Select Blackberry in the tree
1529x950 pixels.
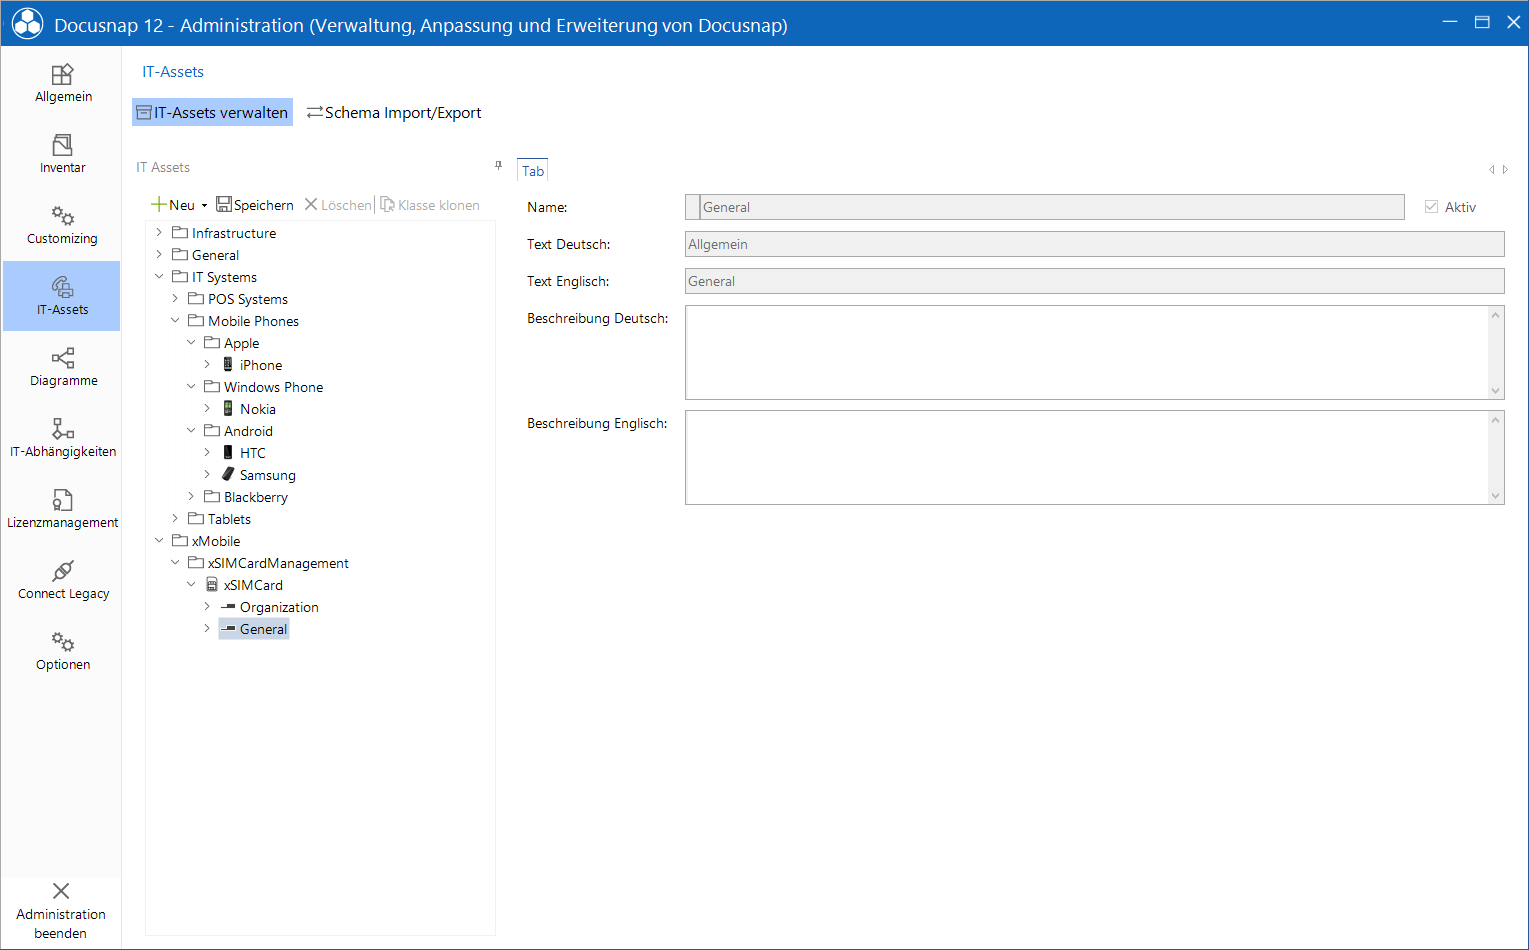pos(256,497)
